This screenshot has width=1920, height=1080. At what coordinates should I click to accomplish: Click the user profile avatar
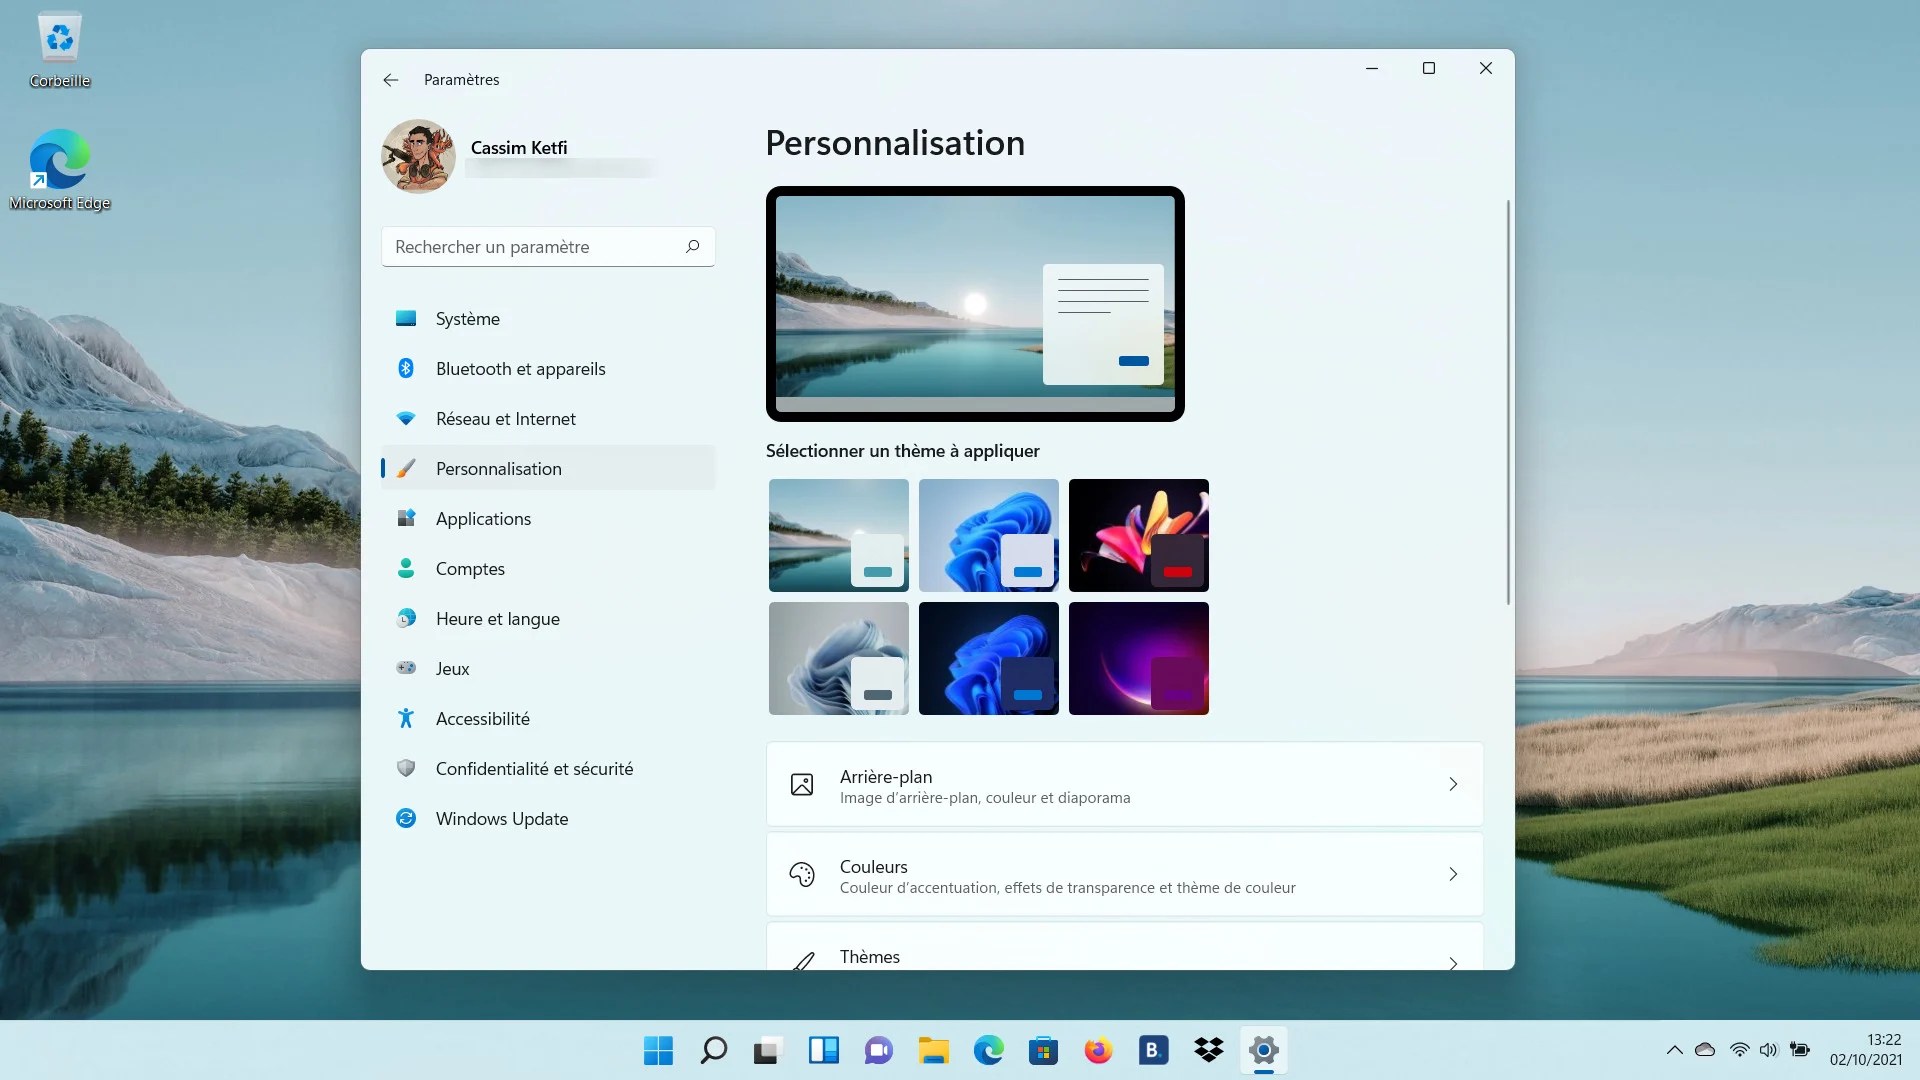coord(418,156)
